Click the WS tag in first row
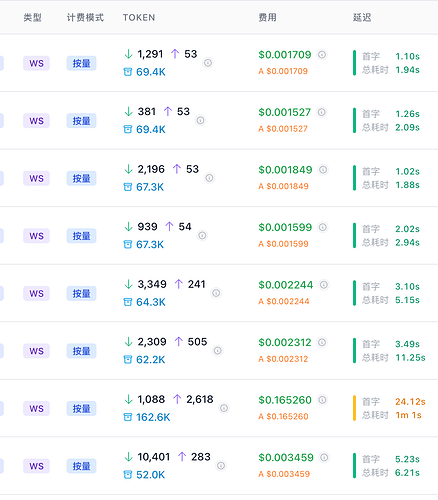 point(36,63)
